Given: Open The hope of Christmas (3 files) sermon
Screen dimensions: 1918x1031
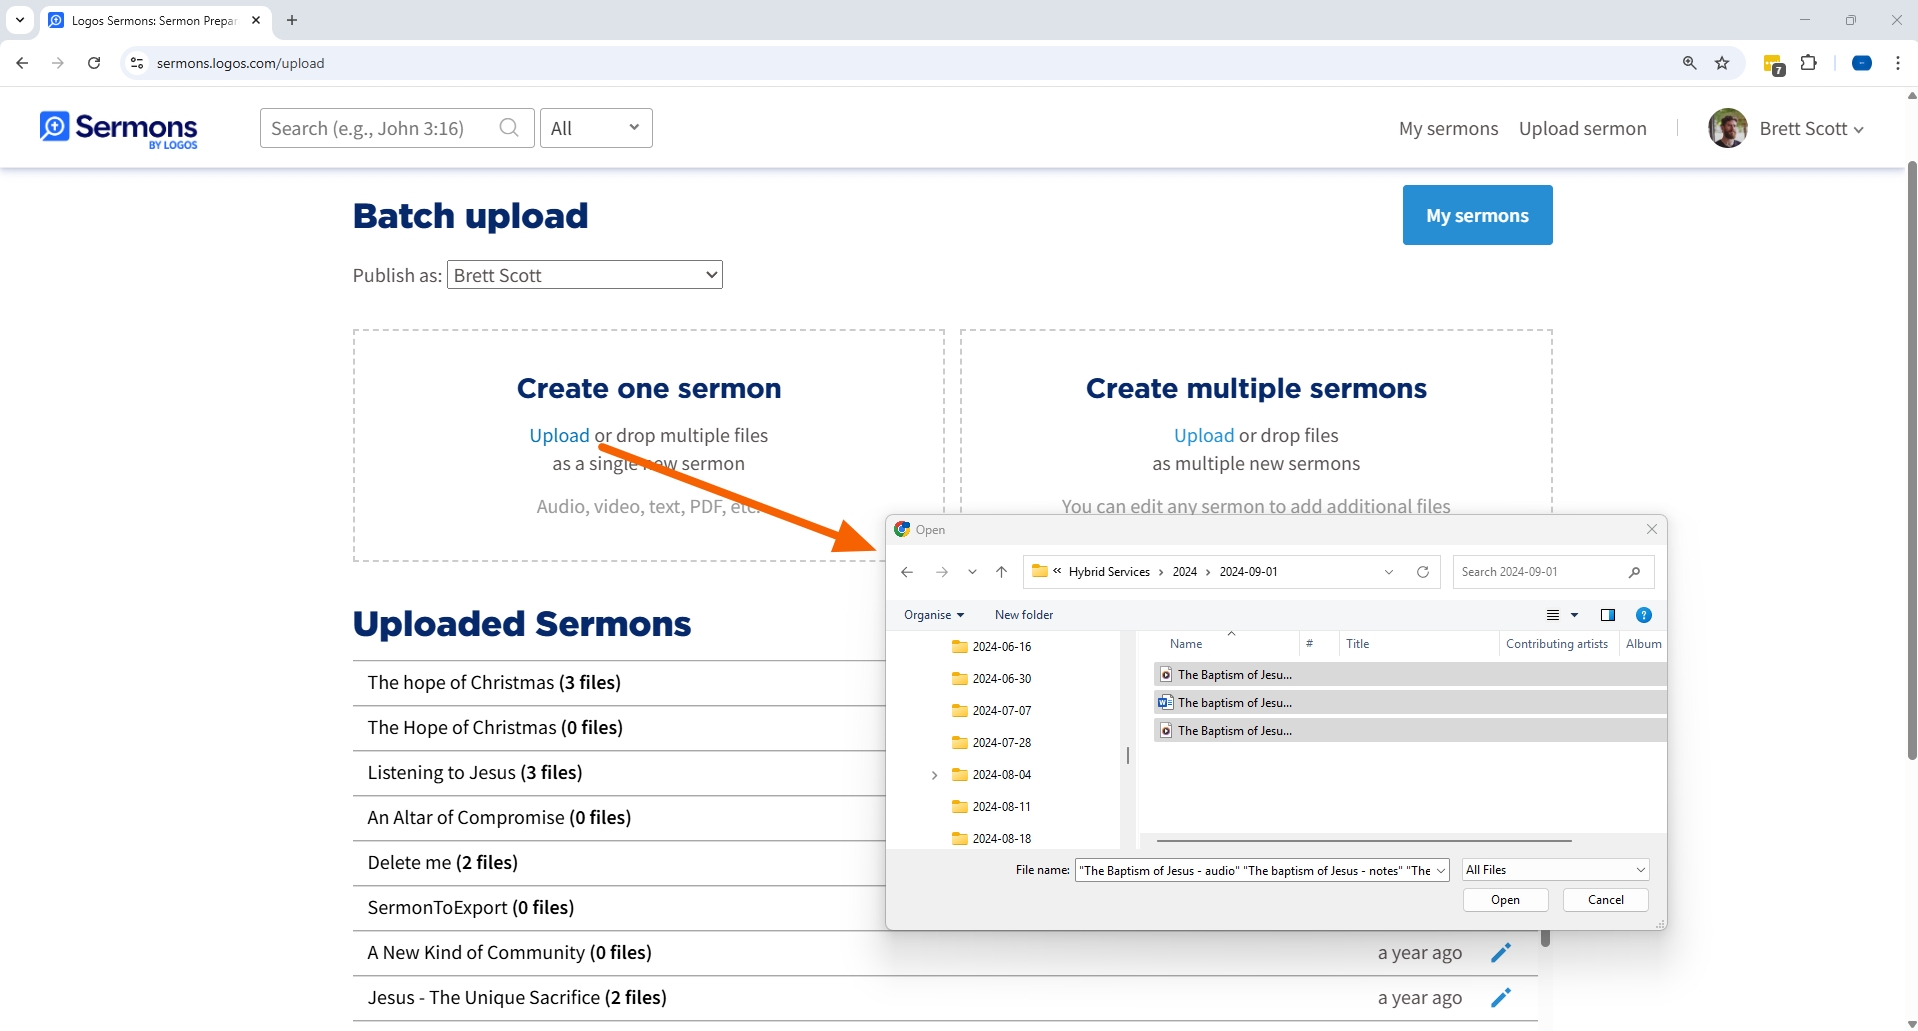Looking at the screenshot, I should [494, 683].
